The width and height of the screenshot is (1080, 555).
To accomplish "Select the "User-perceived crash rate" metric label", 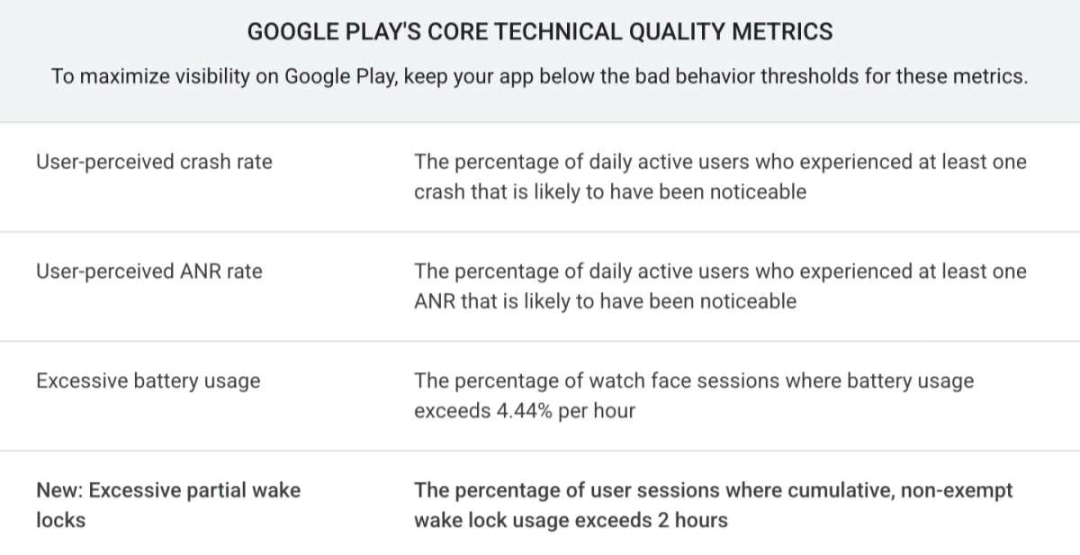I will click(153, 162).
